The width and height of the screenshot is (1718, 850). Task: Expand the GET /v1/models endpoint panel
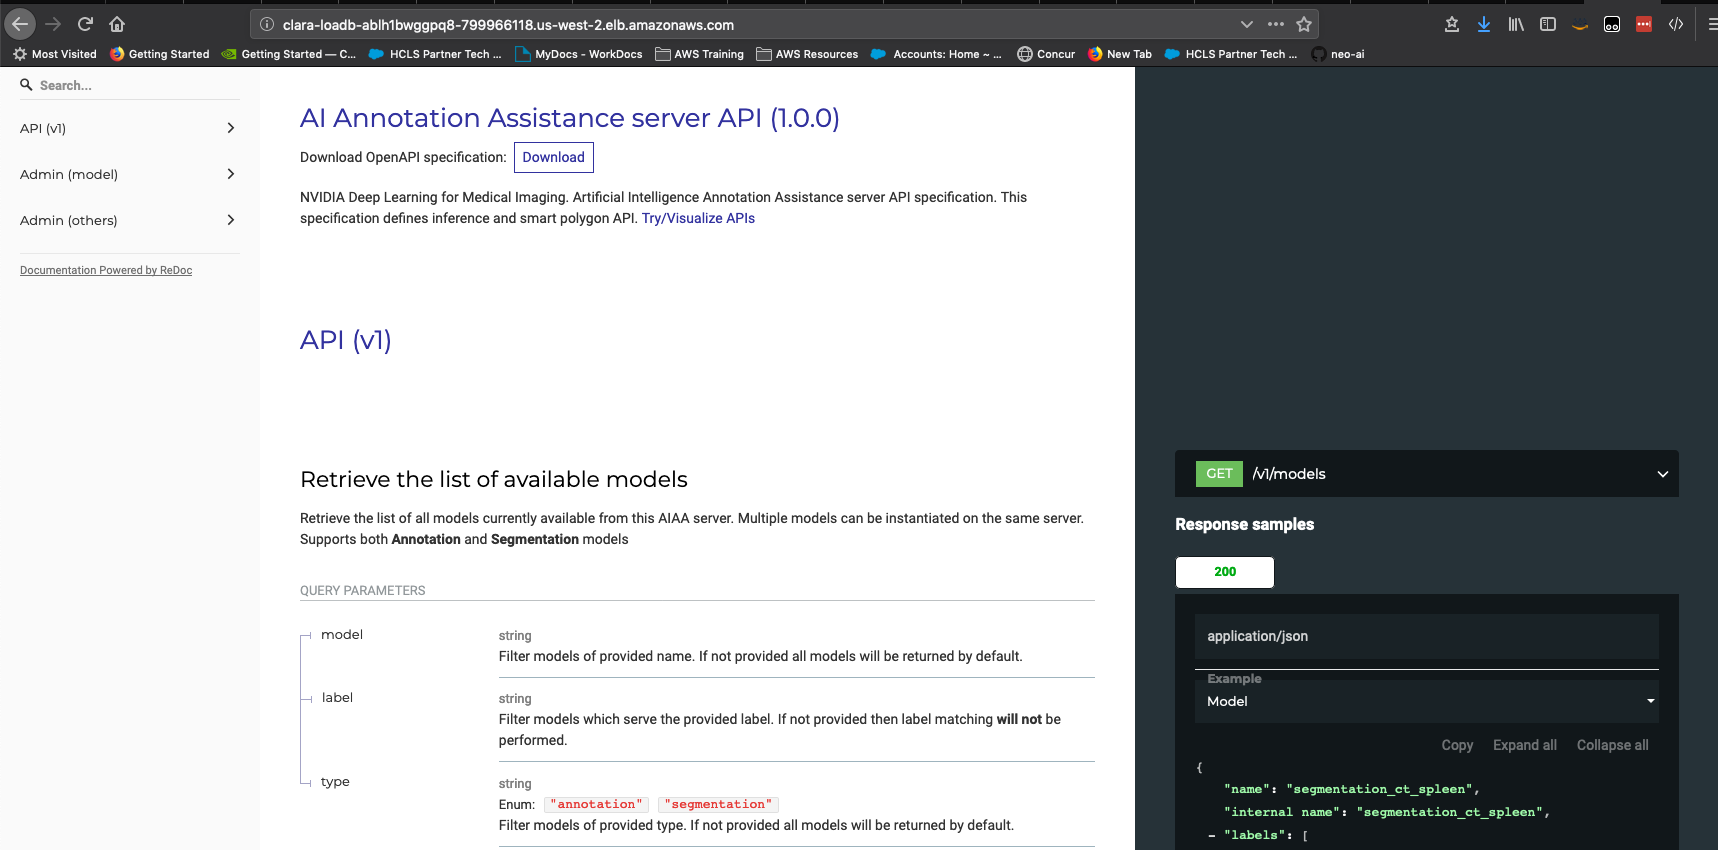pos(1427,474)
